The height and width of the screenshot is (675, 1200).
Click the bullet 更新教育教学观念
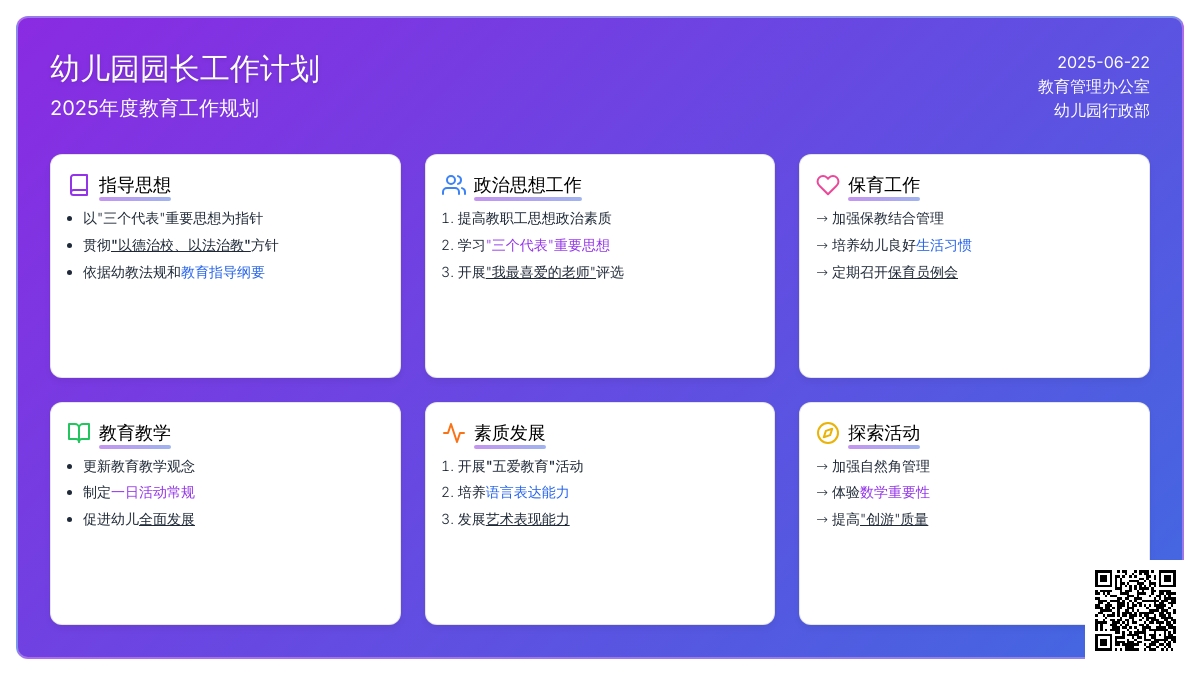coord(139,466)
